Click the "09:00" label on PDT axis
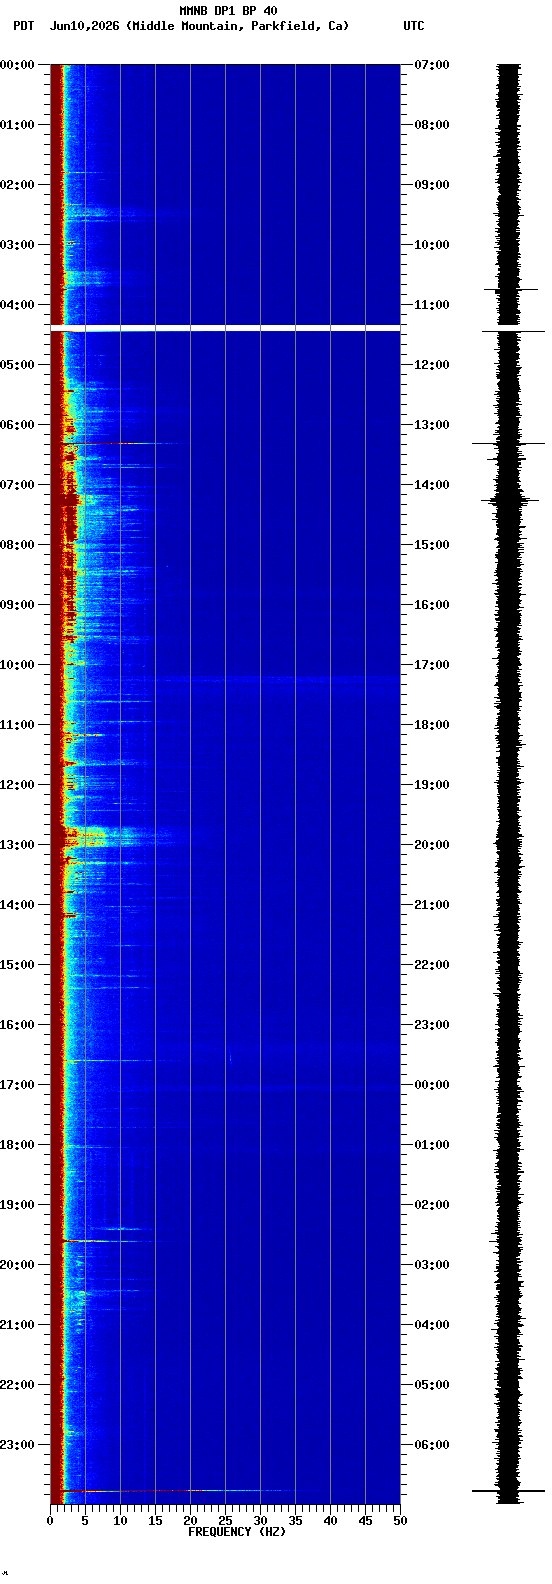Image resolution: width=552 pixels, height=1584 pixels. 17,605
